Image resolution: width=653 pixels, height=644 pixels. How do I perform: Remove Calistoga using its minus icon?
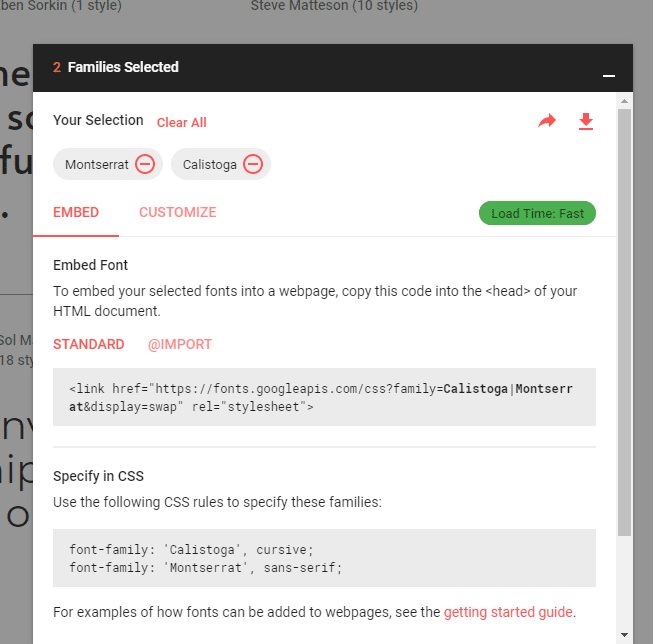[x=253, y=164]
